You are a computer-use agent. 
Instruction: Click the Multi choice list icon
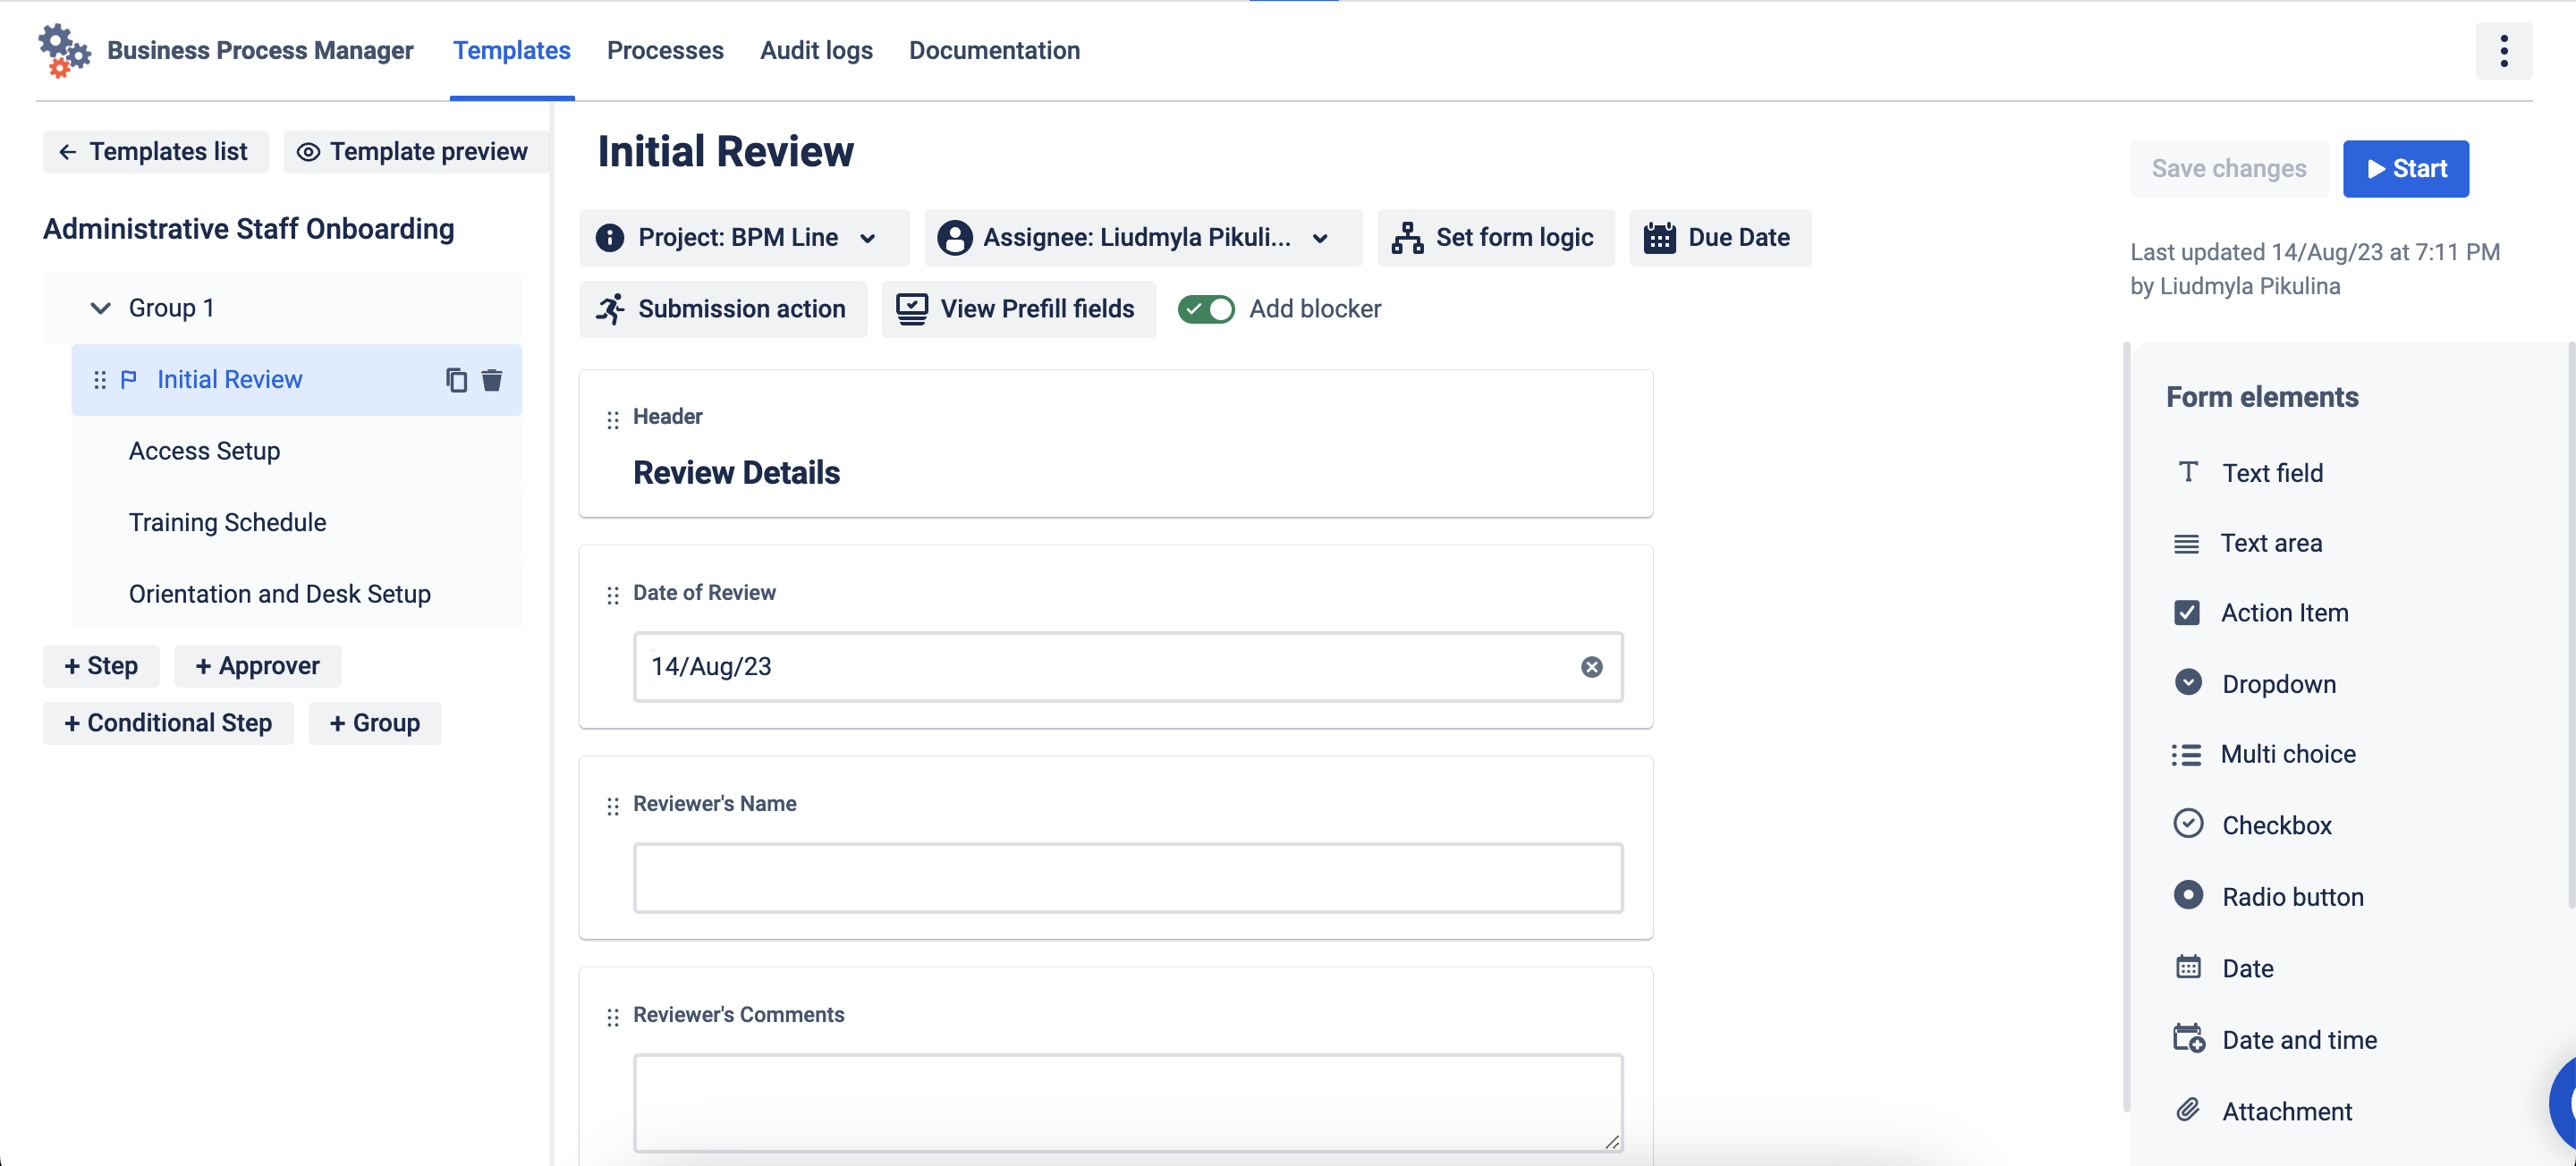[2186, 754]
